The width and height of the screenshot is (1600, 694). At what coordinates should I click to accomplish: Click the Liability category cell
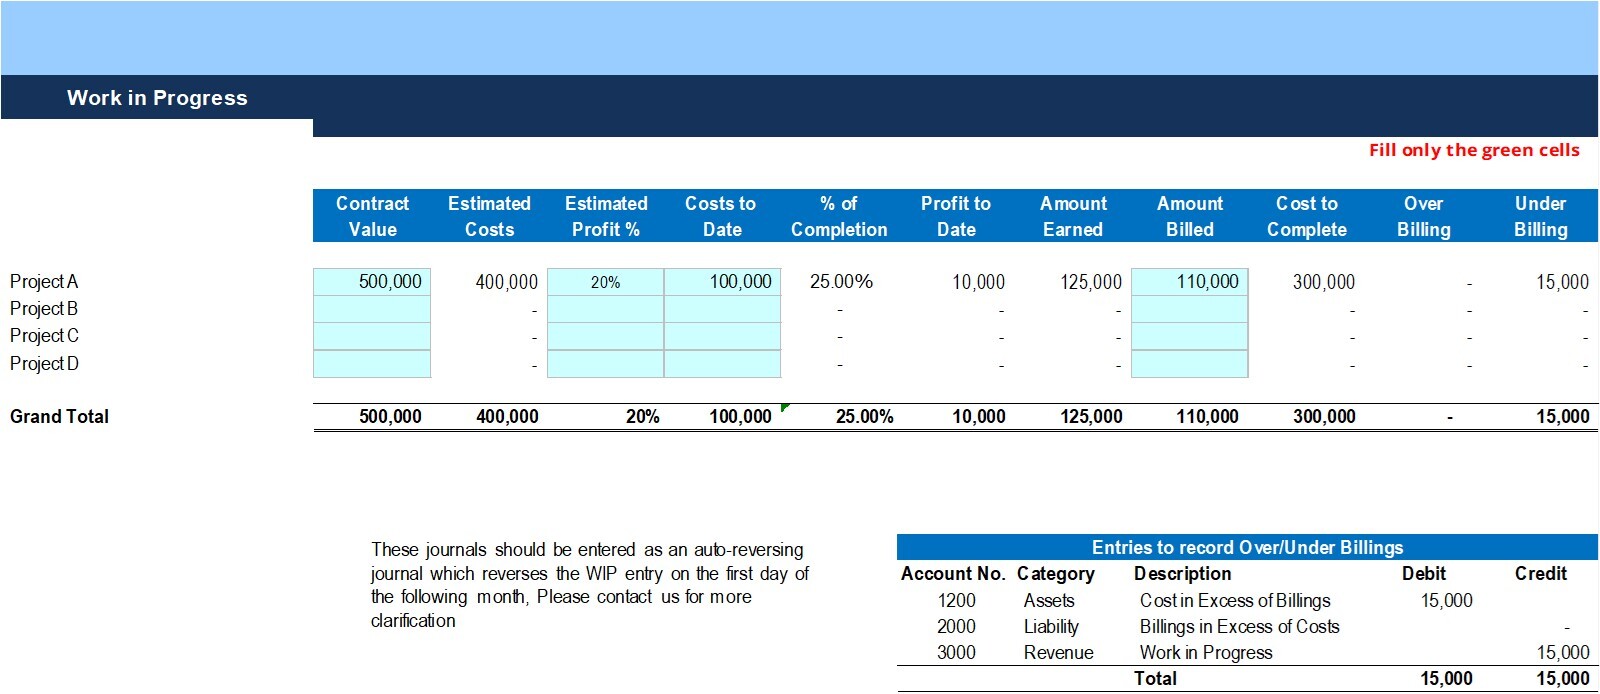1051,627
